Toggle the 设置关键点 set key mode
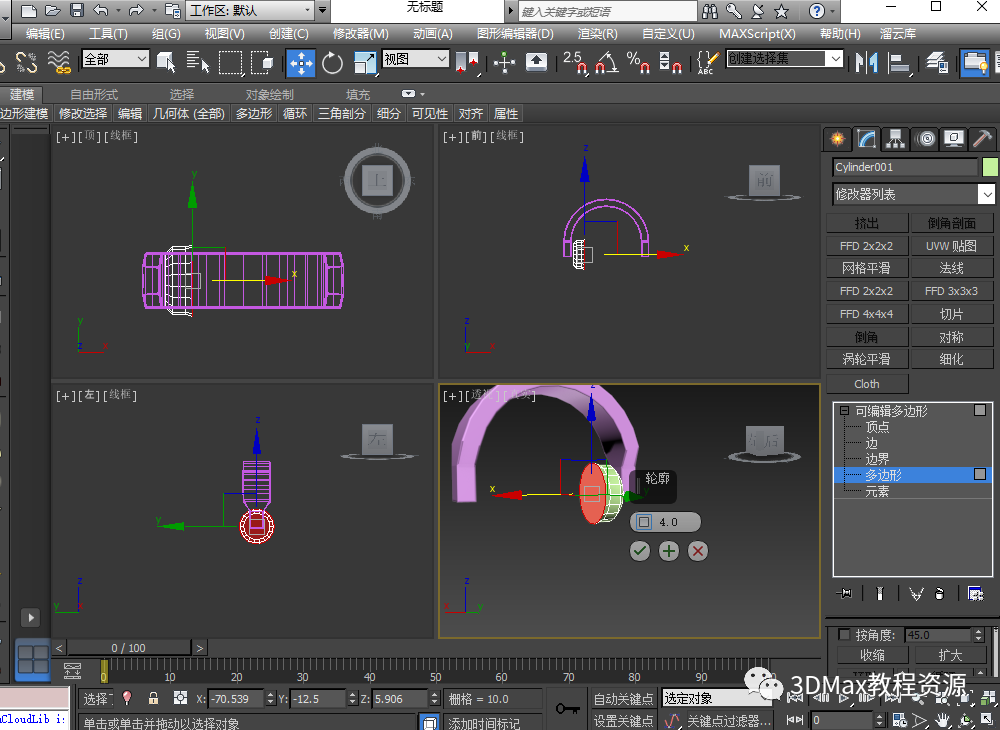This screenshot has width=1000, height=730. tap(623, 720)
